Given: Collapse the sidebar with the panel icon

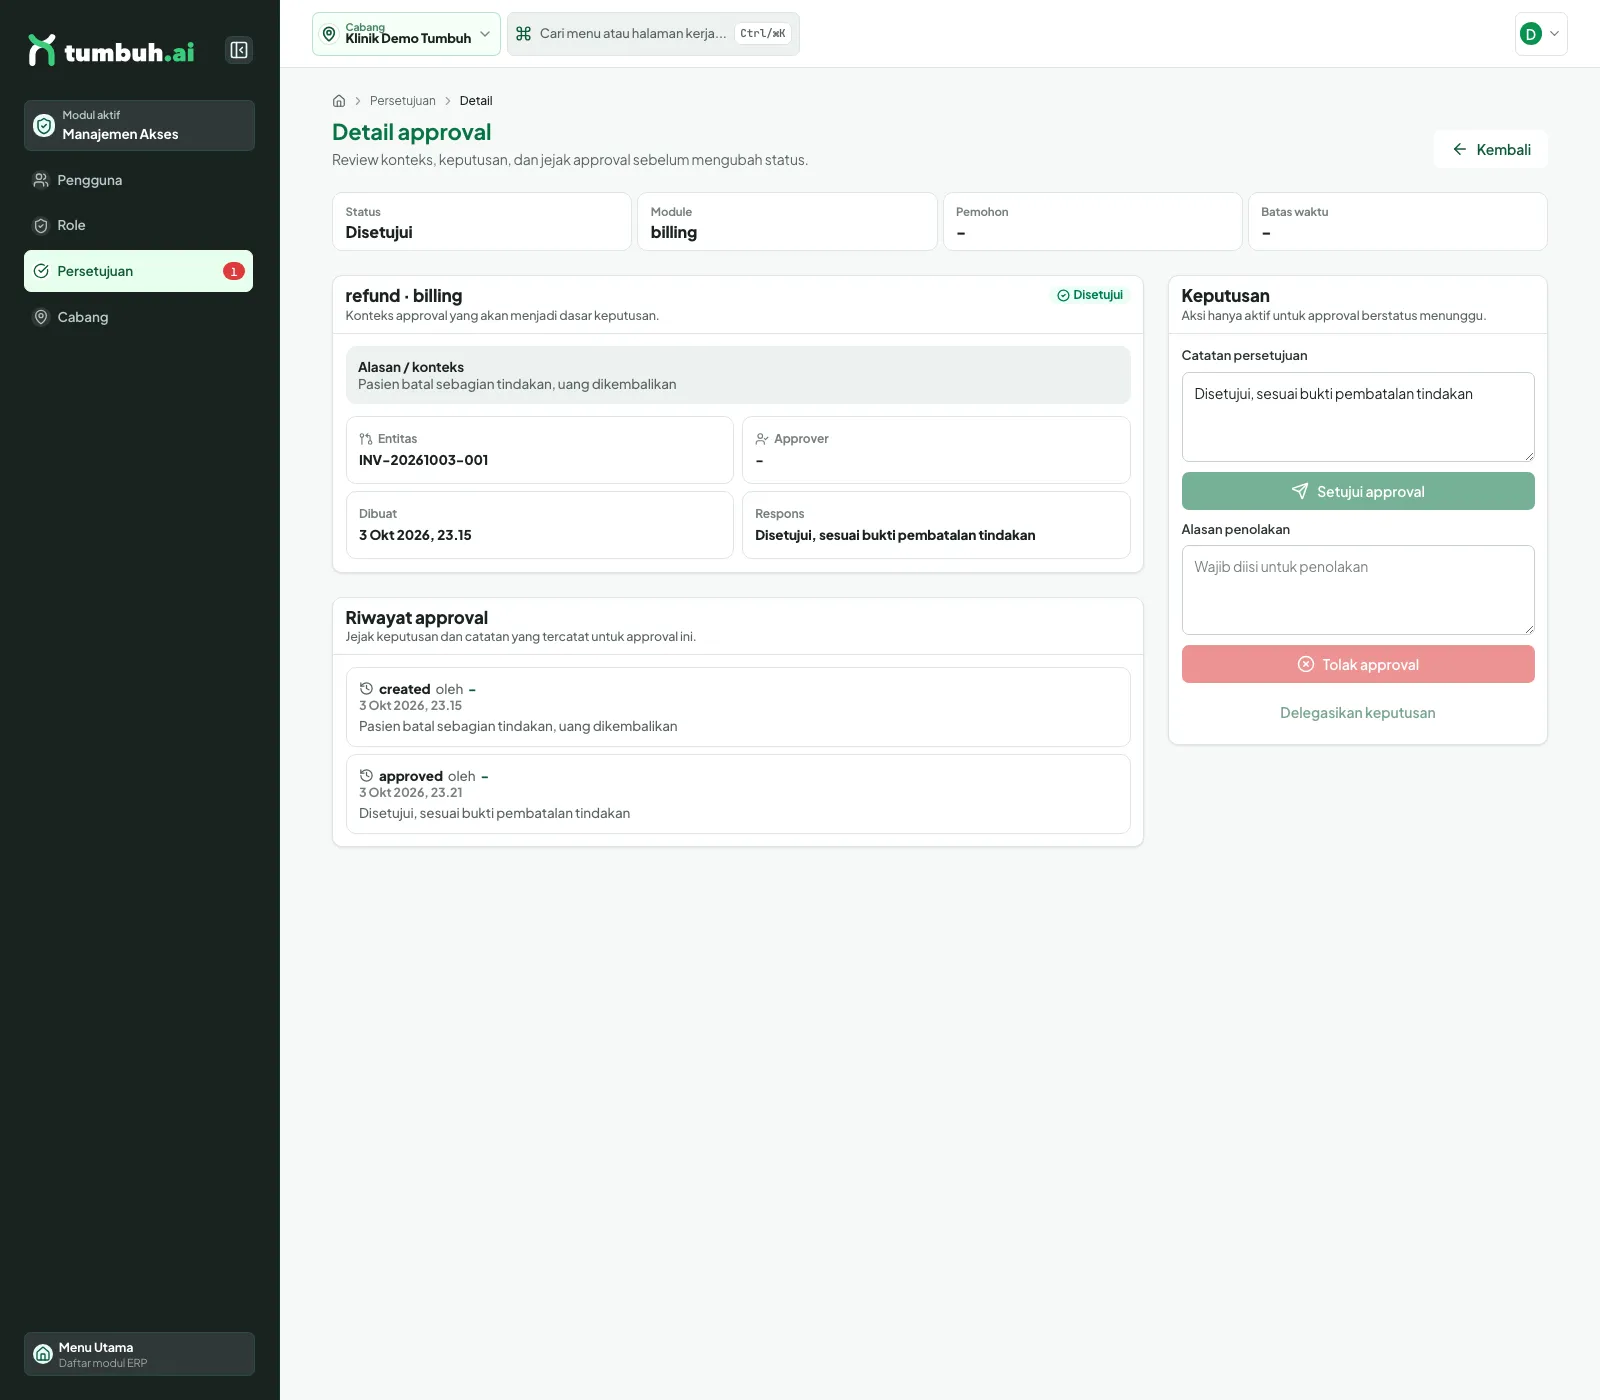Looking at the screenshot, I should pyautogui.click(x=239, y=50).
